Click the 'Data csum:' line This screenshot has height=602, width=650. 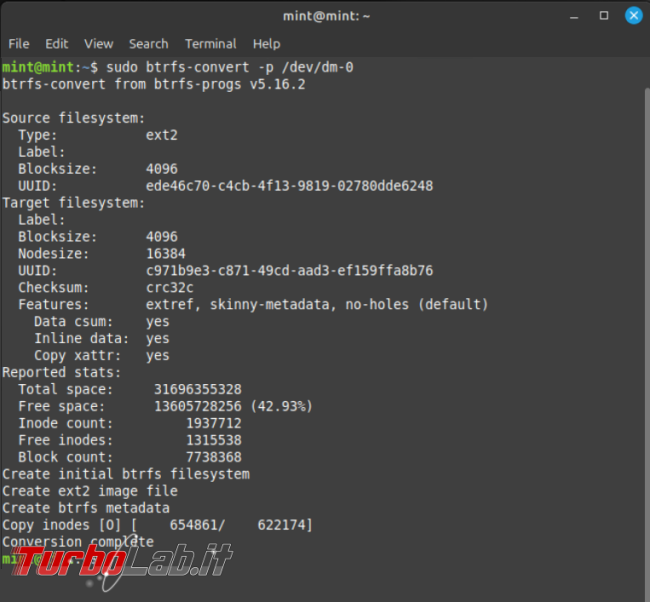point(102,322)
